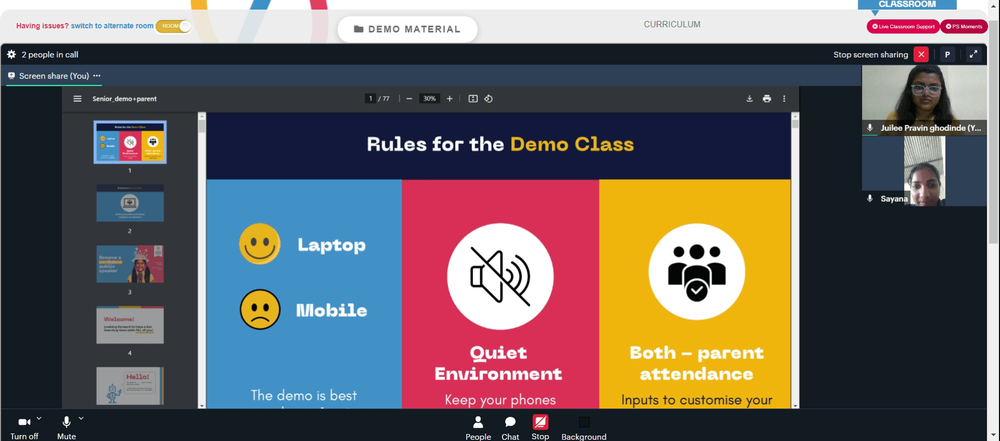Print the PDF document
Image resolution: width=1000 pixels, height=441 pixels.
pyautogui.click(x=767, y=98)
